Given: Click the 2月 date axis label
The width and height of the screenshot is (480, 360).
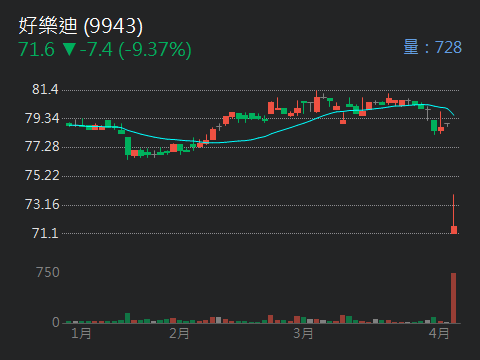Looking at the screenshot, I should (179, 333).
